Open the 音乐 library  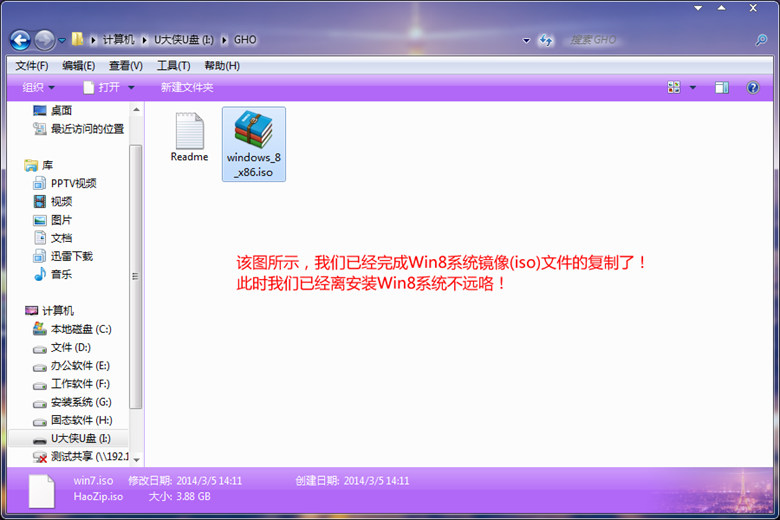tap(53, 274)
